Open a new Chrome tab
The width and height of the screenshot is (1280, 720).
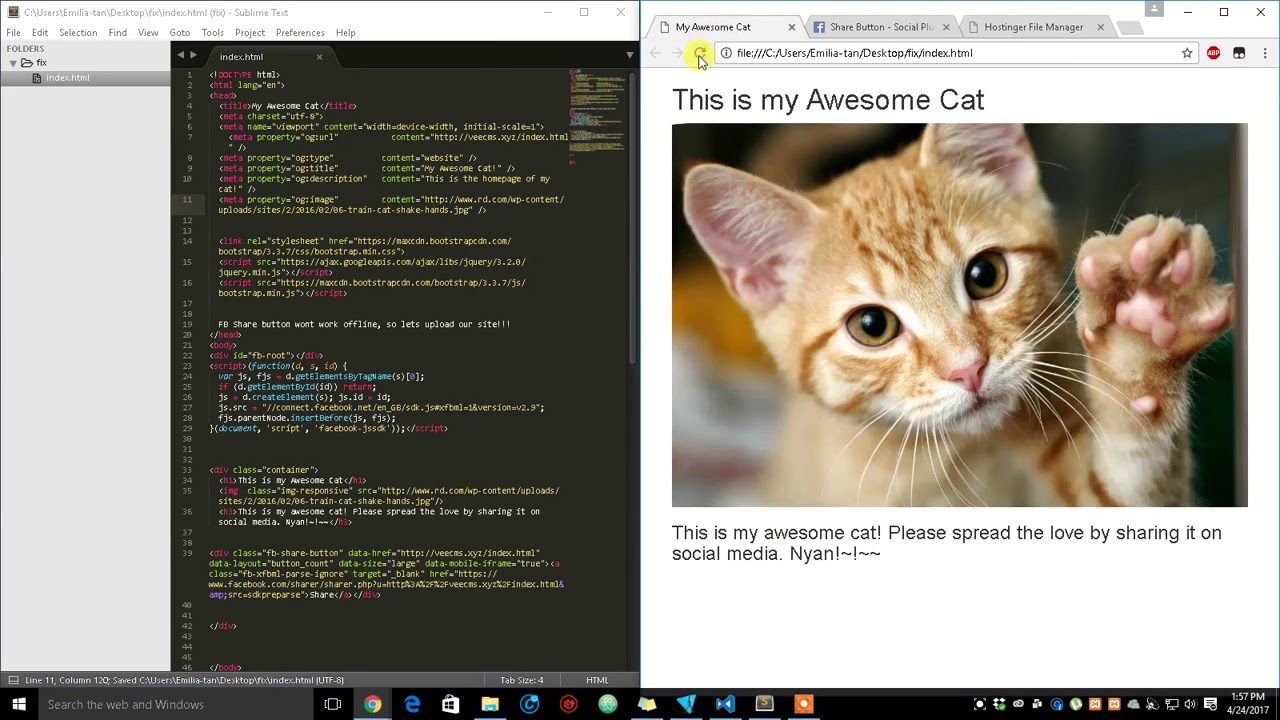[1129, 27]
